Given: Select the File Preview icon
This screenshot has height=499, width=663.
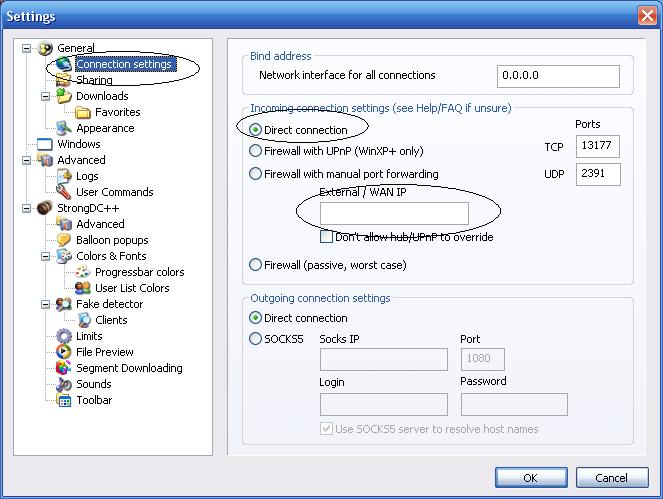Looking at the screenshot, I should point(64,352).
